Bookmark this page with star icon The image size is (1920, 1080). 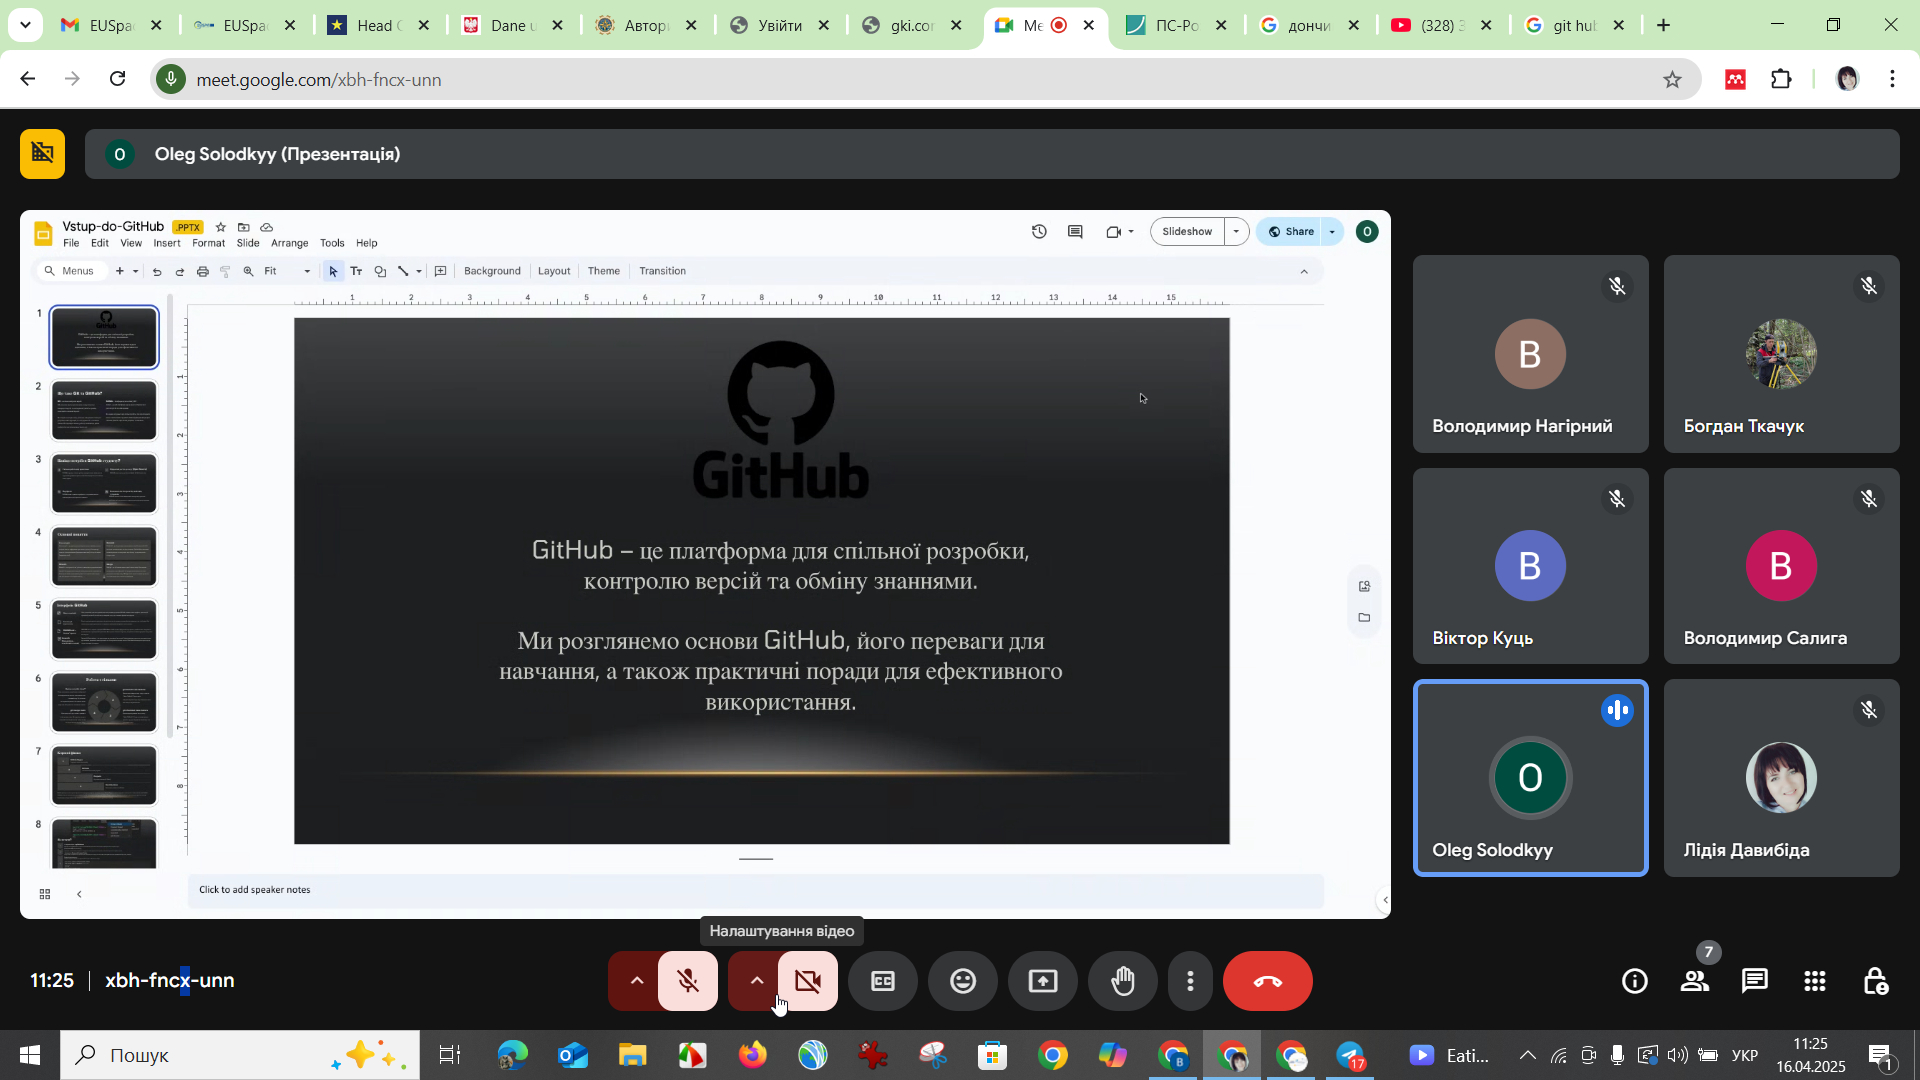[1672, 79]
